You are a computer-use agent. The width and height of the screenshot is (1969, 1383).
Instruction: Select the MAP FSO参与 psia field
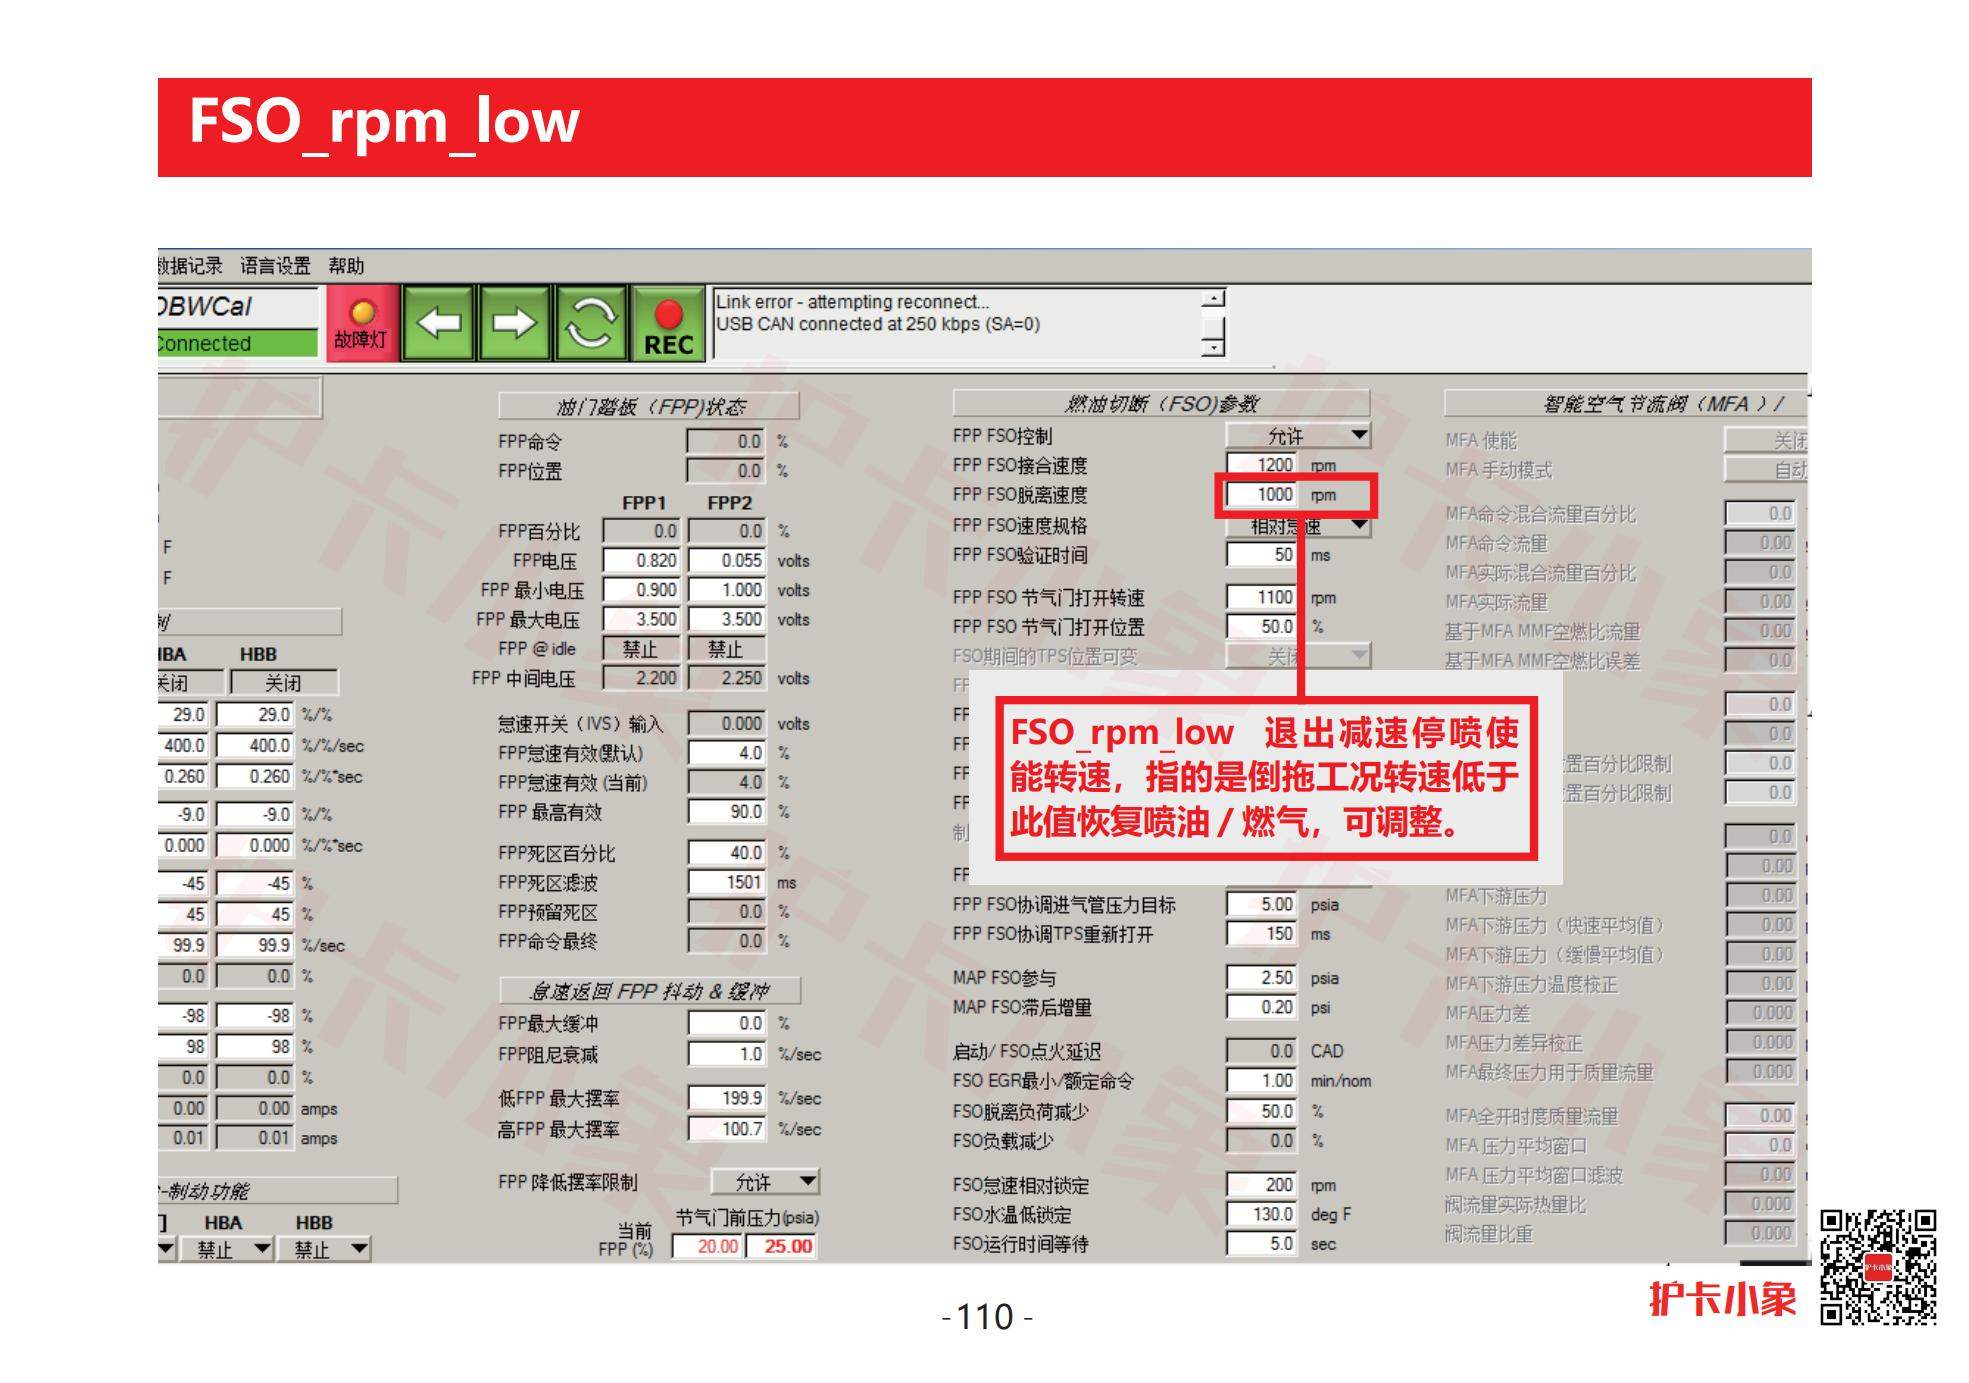(1262, 977)
